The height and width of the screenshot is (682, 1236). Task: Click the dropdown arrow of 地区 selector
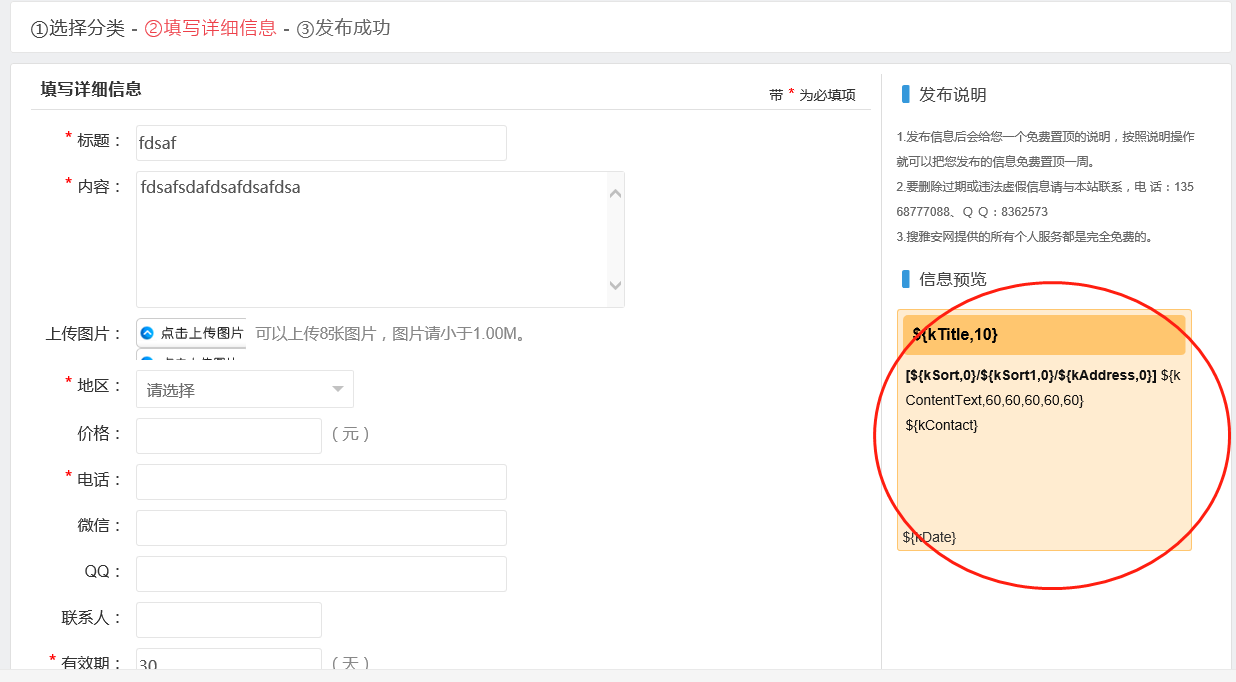click(x=338, y=389)
